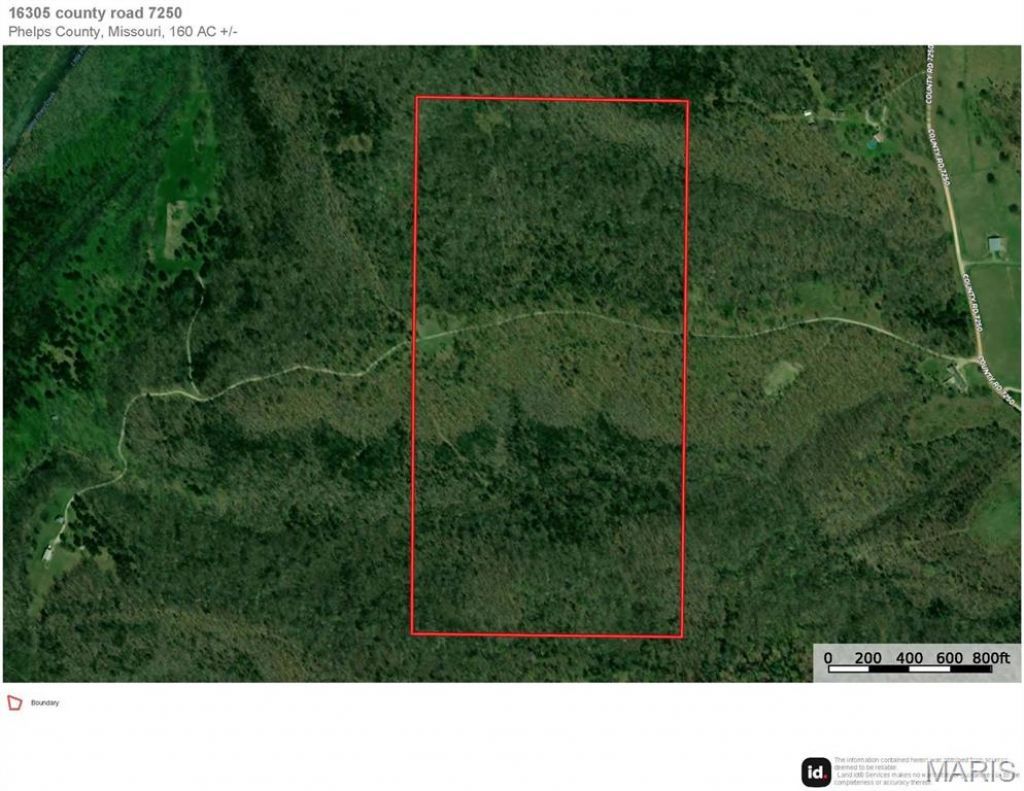The width and height of the screenshot is (1024, 791).
Task: Click the 'Boundary' legend label
Action: coord(44,703)
